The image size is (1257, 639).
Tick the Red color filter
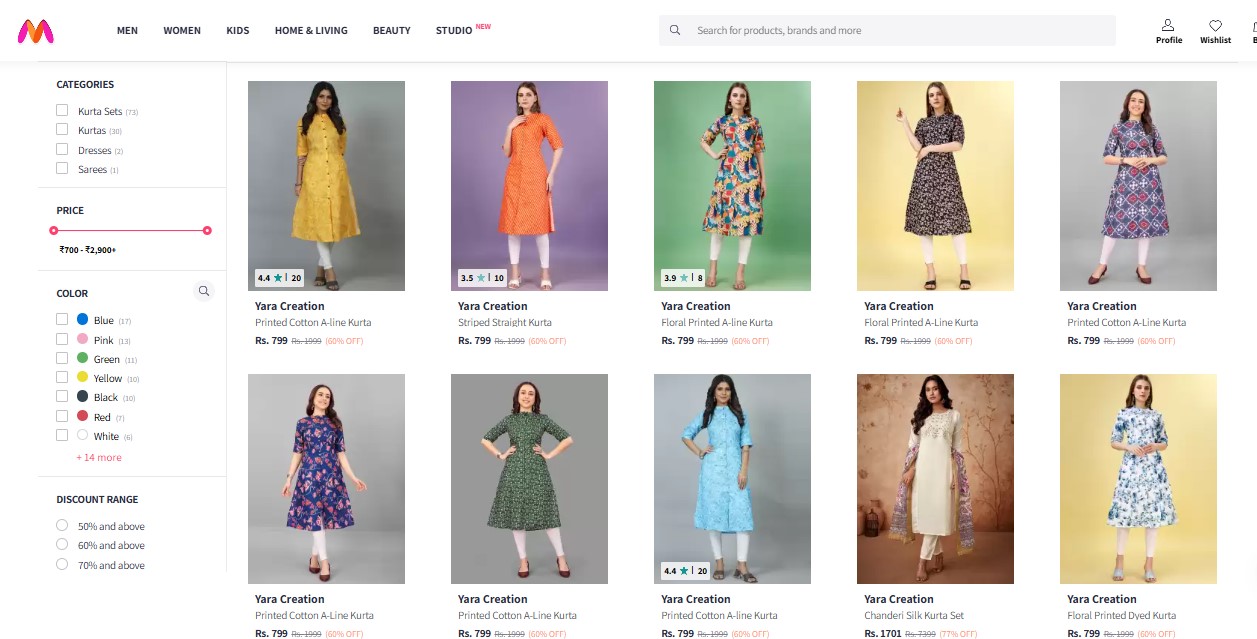62,417
